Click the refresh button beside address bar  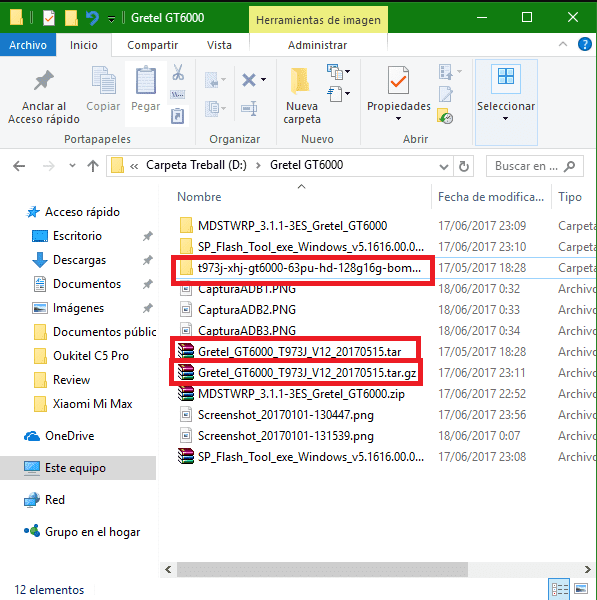coord(464,166)
